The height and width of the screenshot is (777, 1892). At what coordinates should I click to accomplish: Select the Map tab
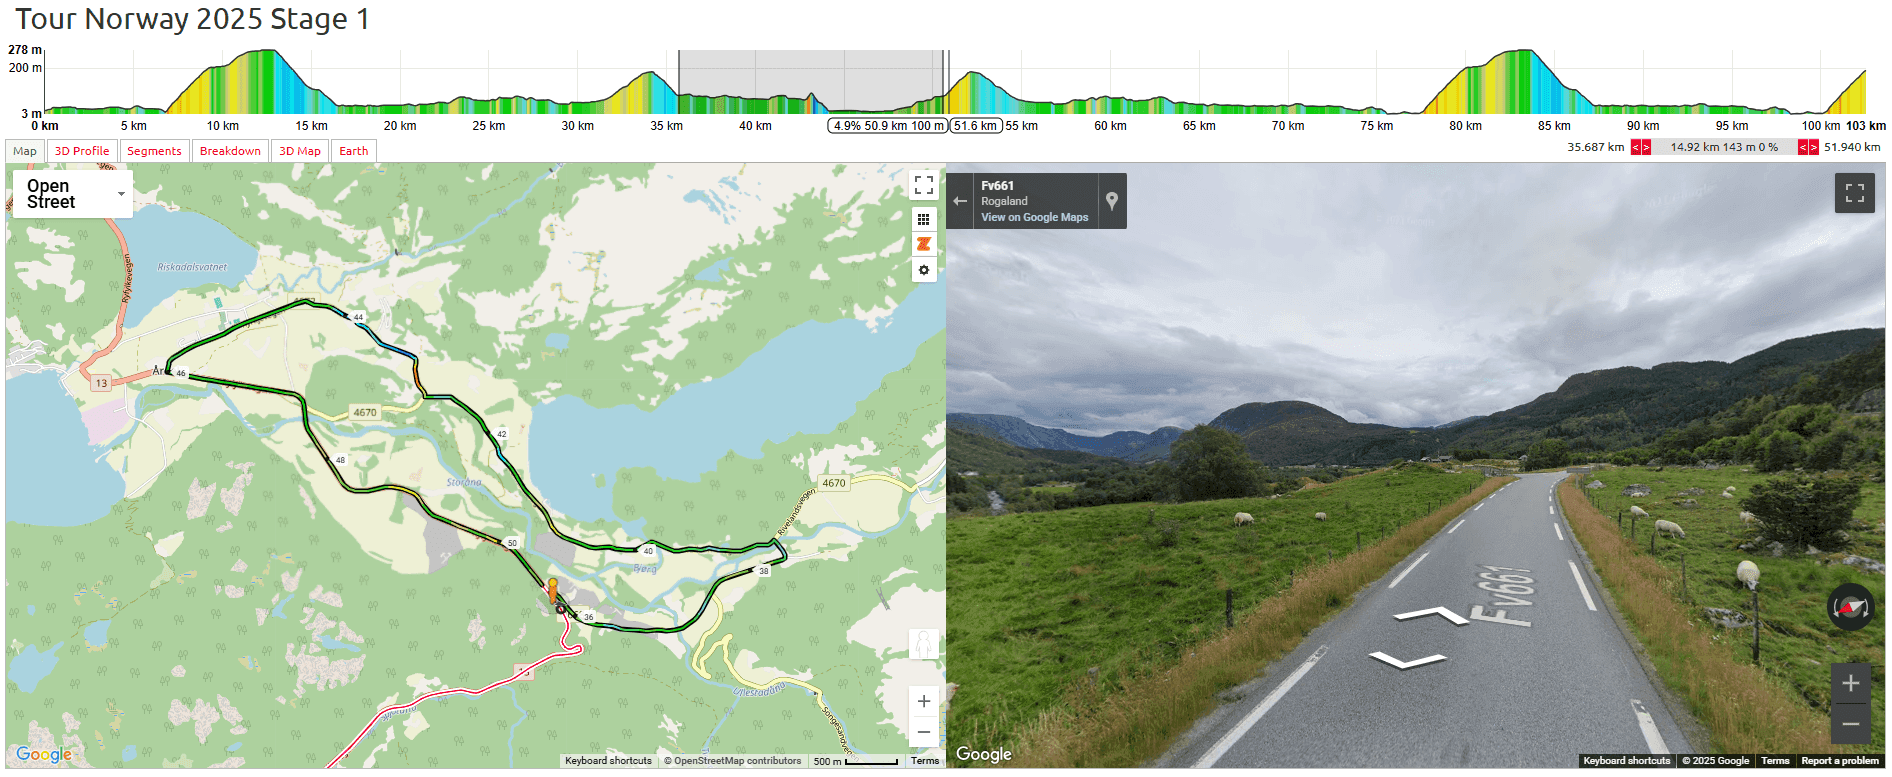click(x=25, y=151)
